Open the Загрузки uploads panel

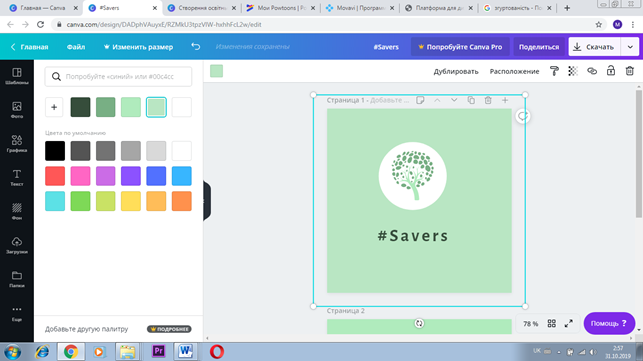click(x=17, y=245)
